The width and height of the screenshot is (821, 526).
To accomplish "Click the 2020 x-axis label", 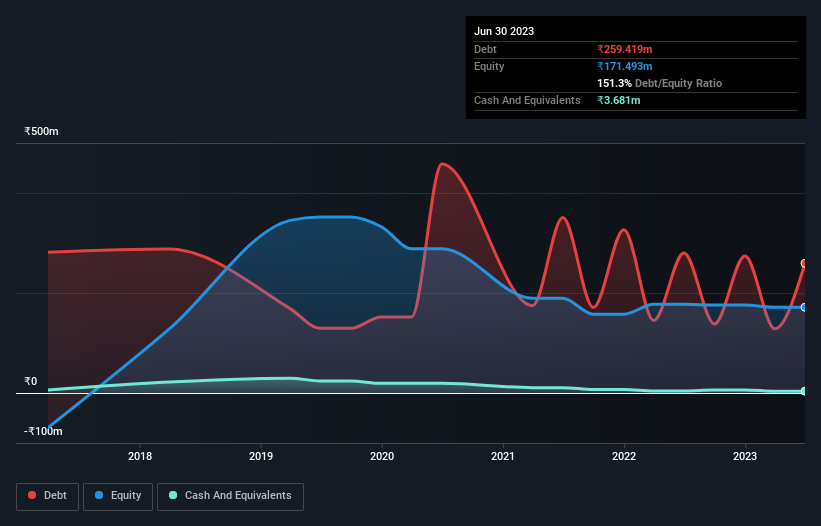I will pos(382,456).
